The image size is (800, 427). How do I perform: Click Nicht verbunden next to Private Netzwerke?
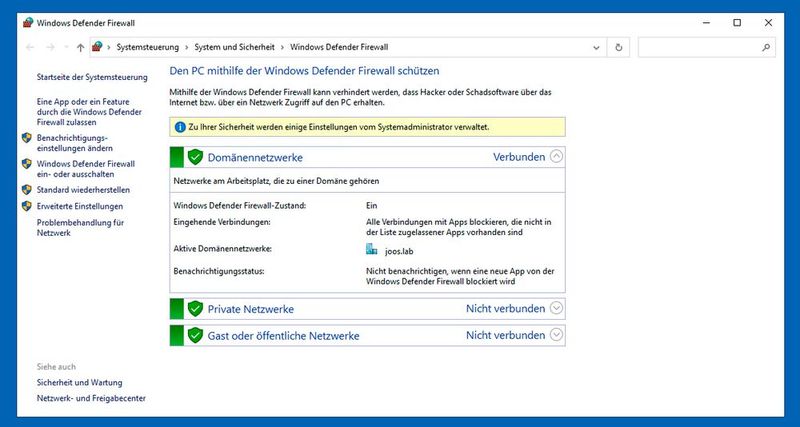[x=506, y=309]
